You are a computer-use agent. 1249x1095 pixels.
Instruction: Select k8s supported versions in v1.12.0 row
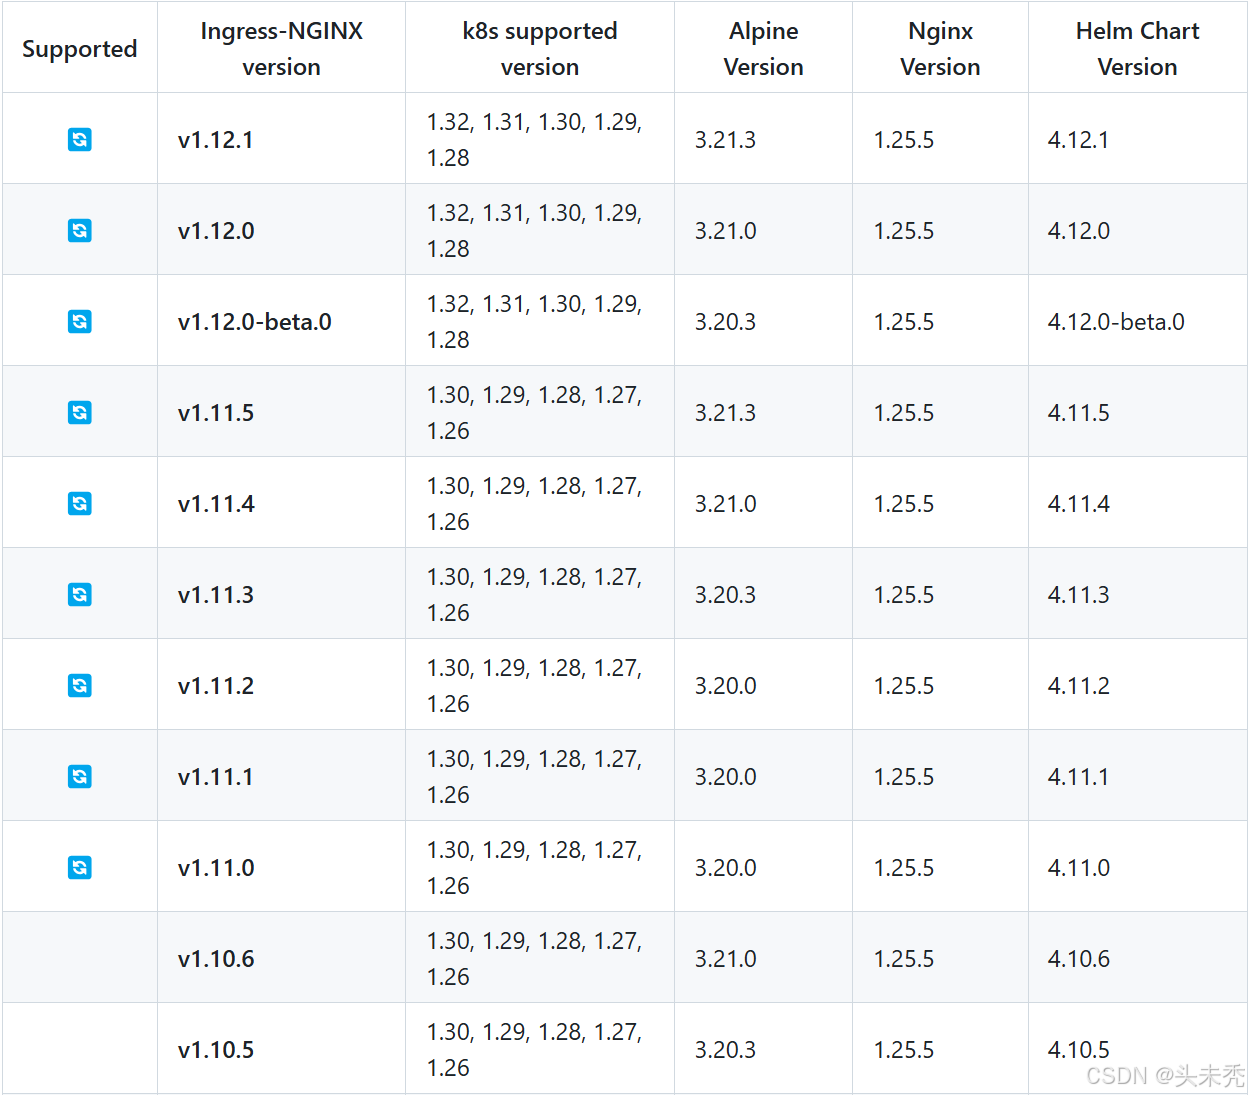534,231
